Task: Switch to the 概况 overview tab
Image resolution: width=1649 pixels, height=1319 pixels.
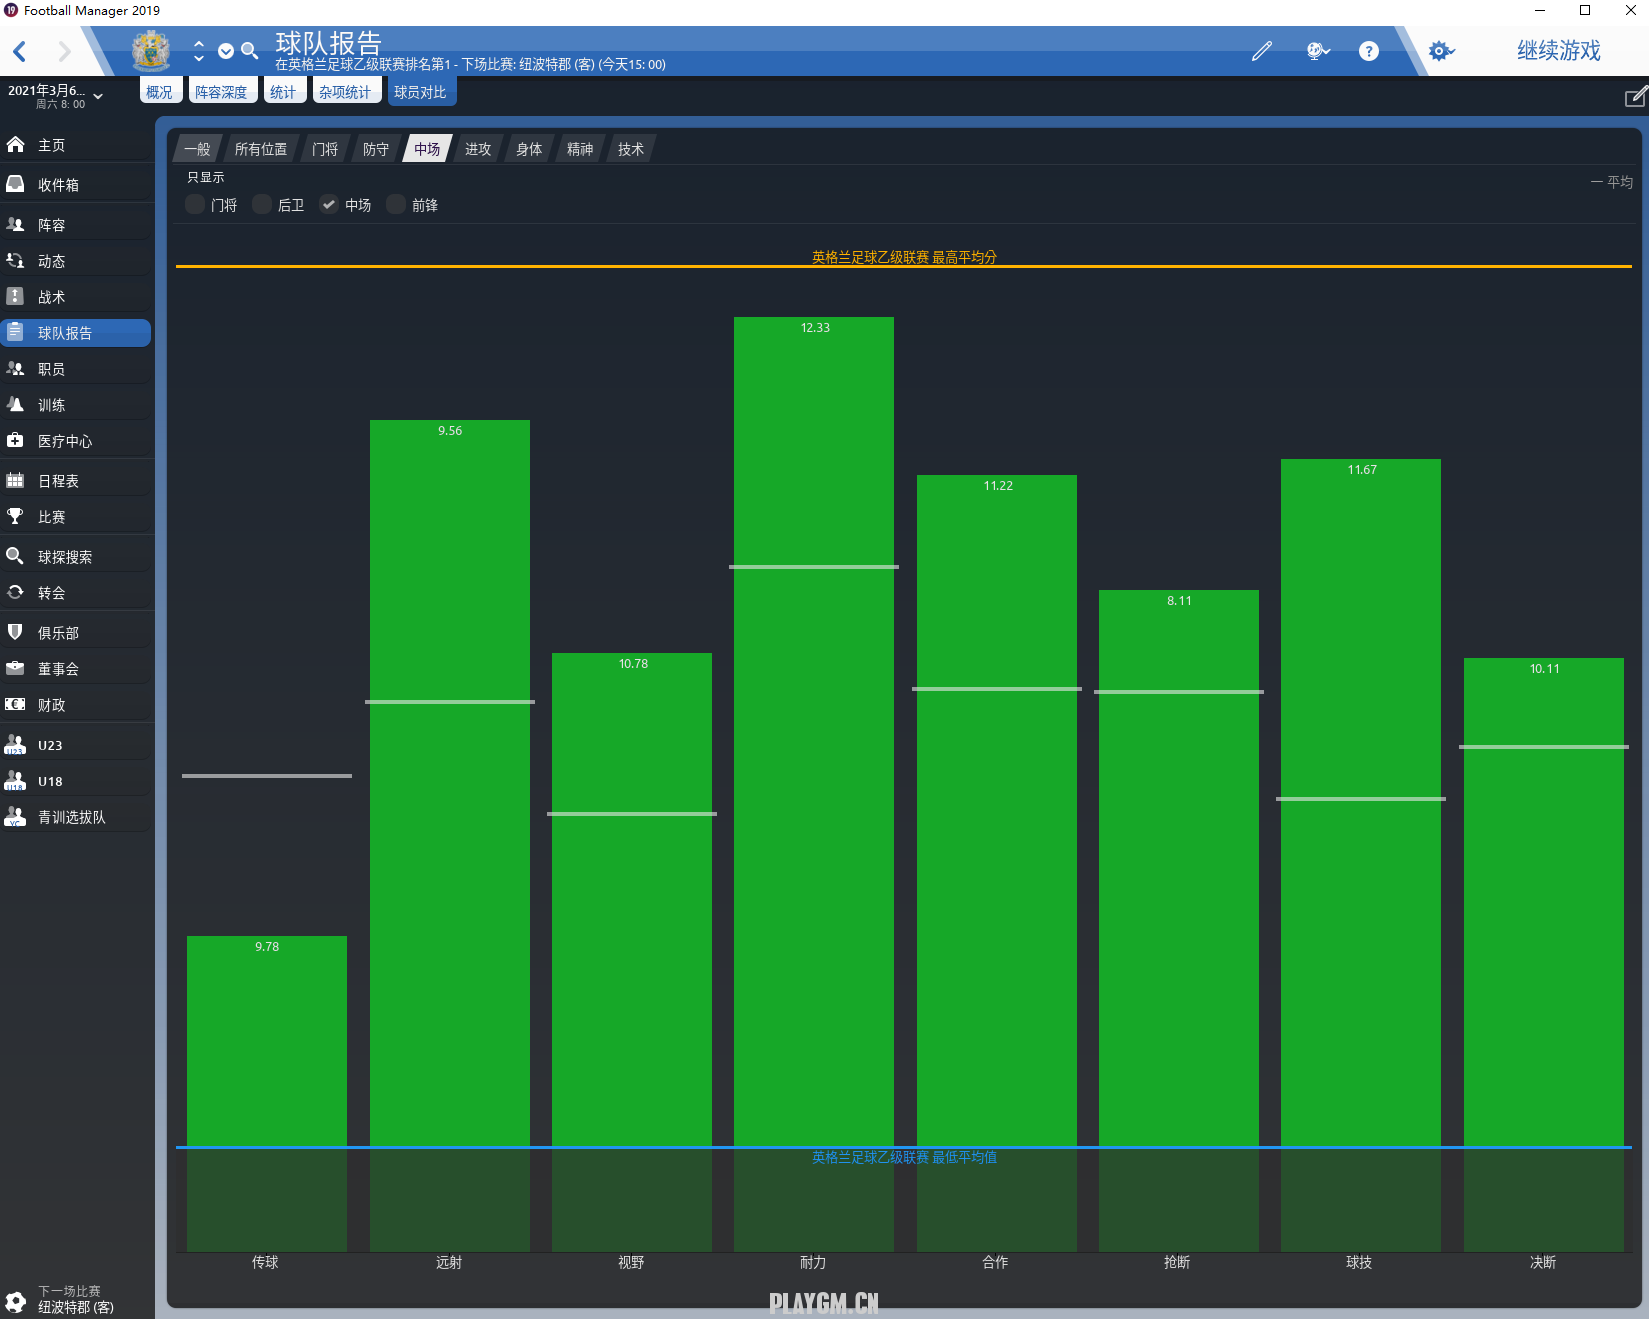Action: click(x=159, y=92)
